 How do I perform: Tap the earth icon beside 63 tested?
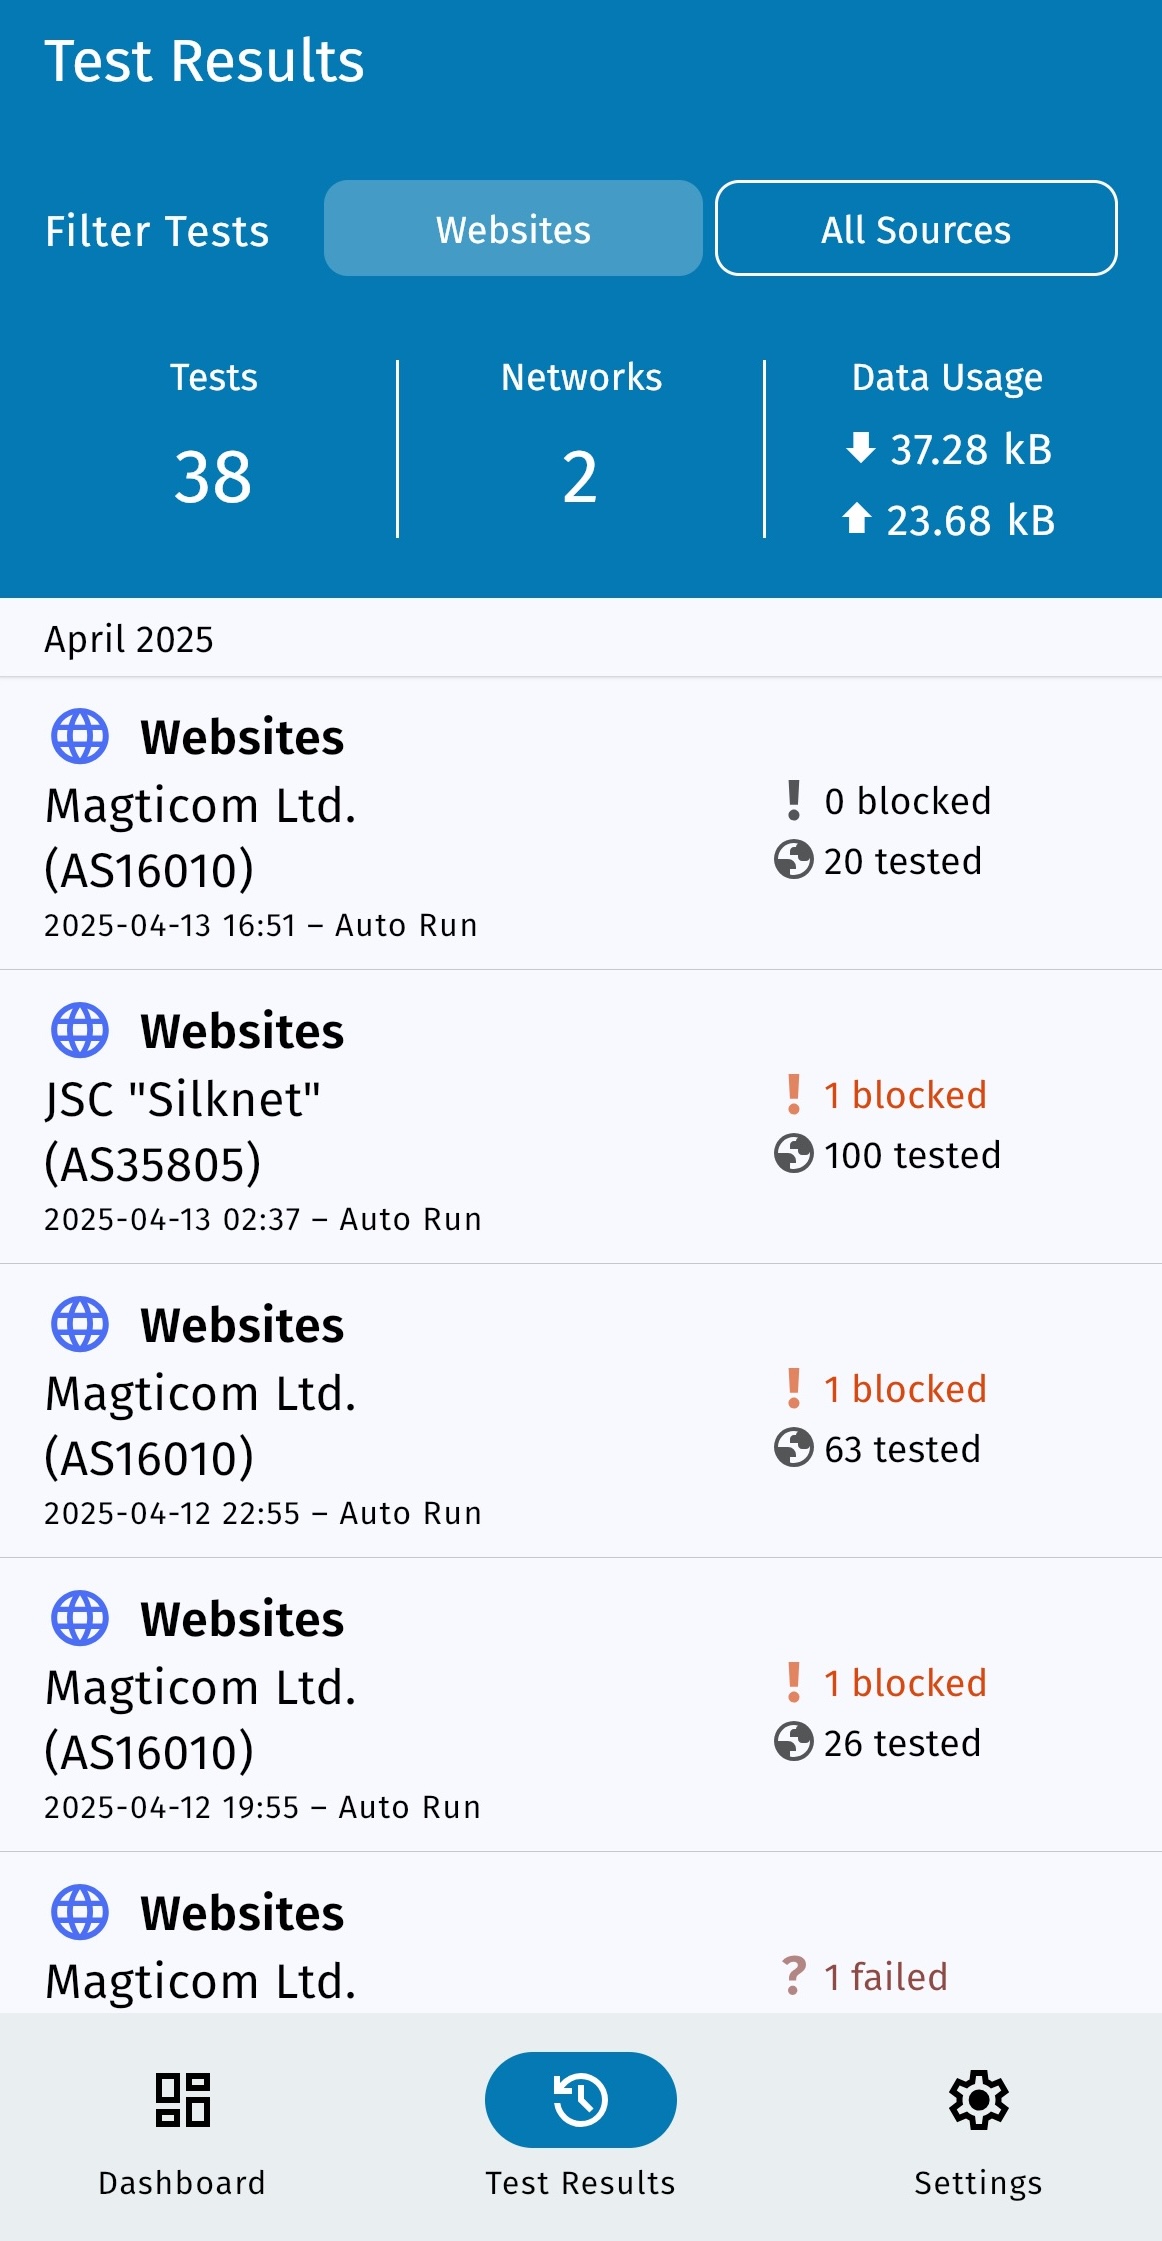(793, 1448)
